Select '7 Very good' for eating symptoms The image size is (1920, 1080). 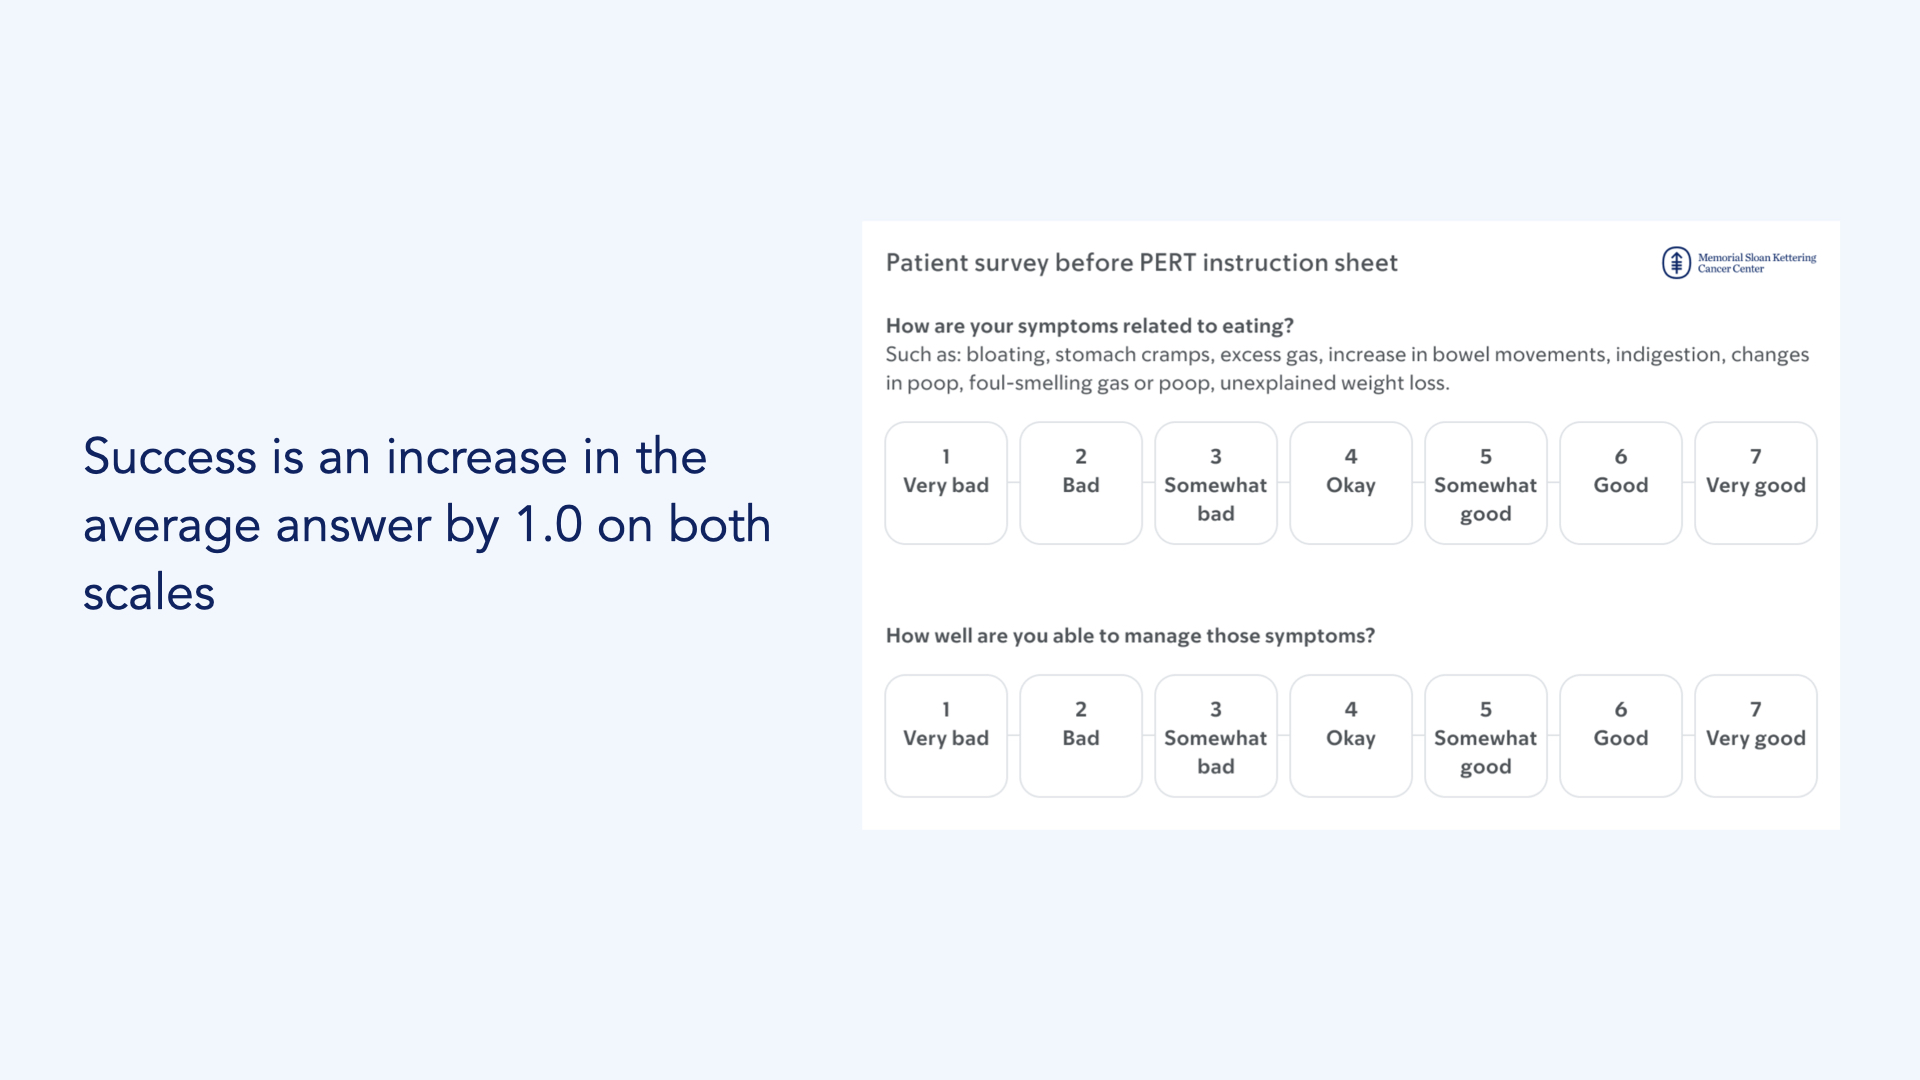click(x=1755, y=483)
